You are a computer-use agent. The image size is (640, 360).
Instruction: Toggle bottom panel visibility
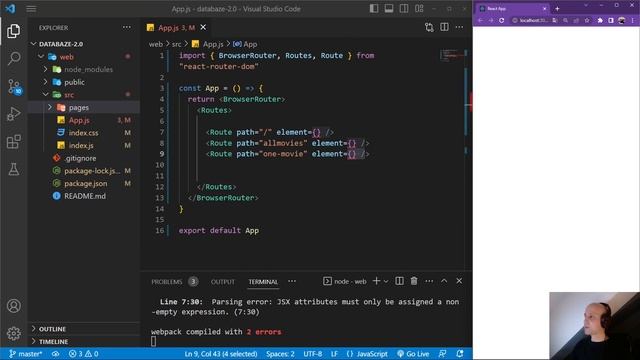(x=389, y=9)
